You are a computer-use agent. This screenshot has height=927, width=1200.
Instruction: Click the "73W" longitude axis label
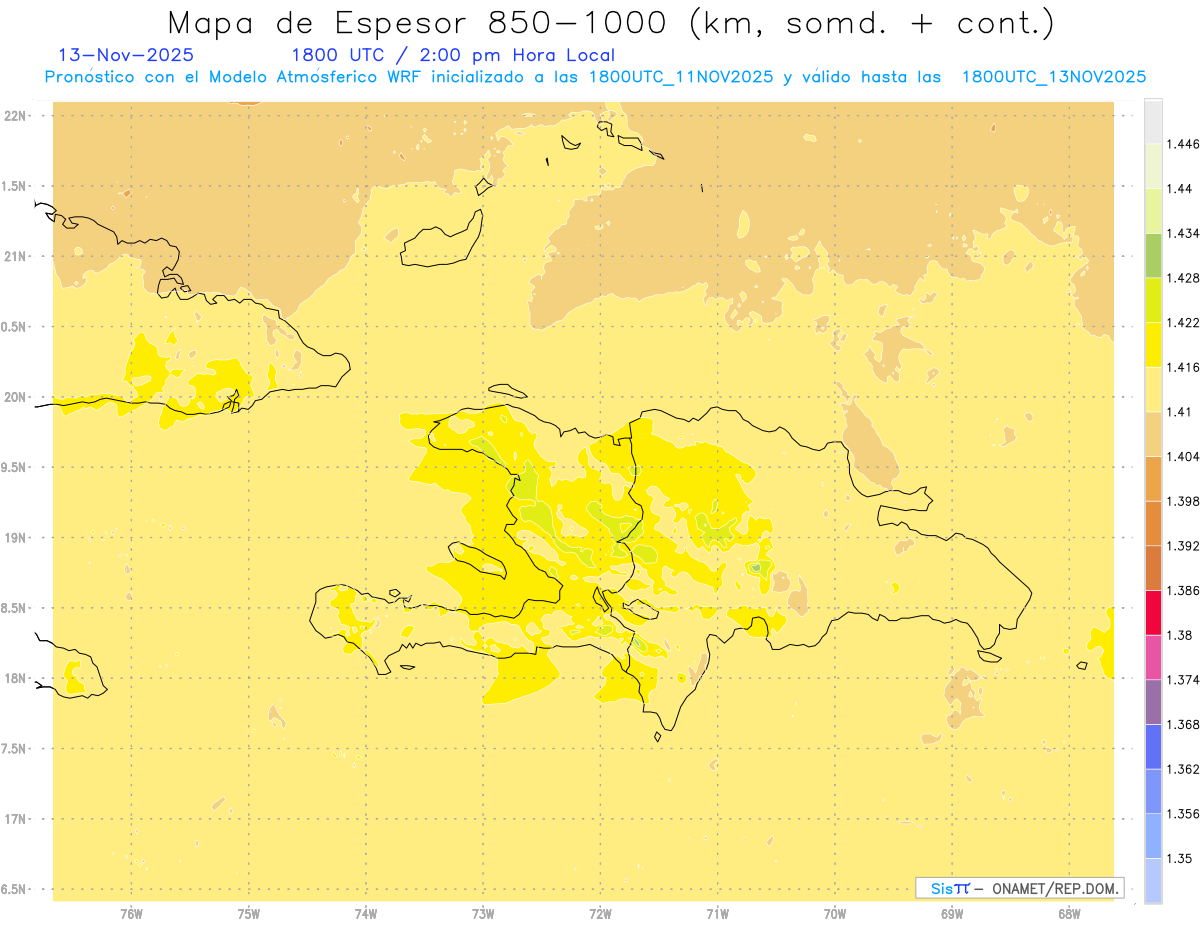(483, 914)
